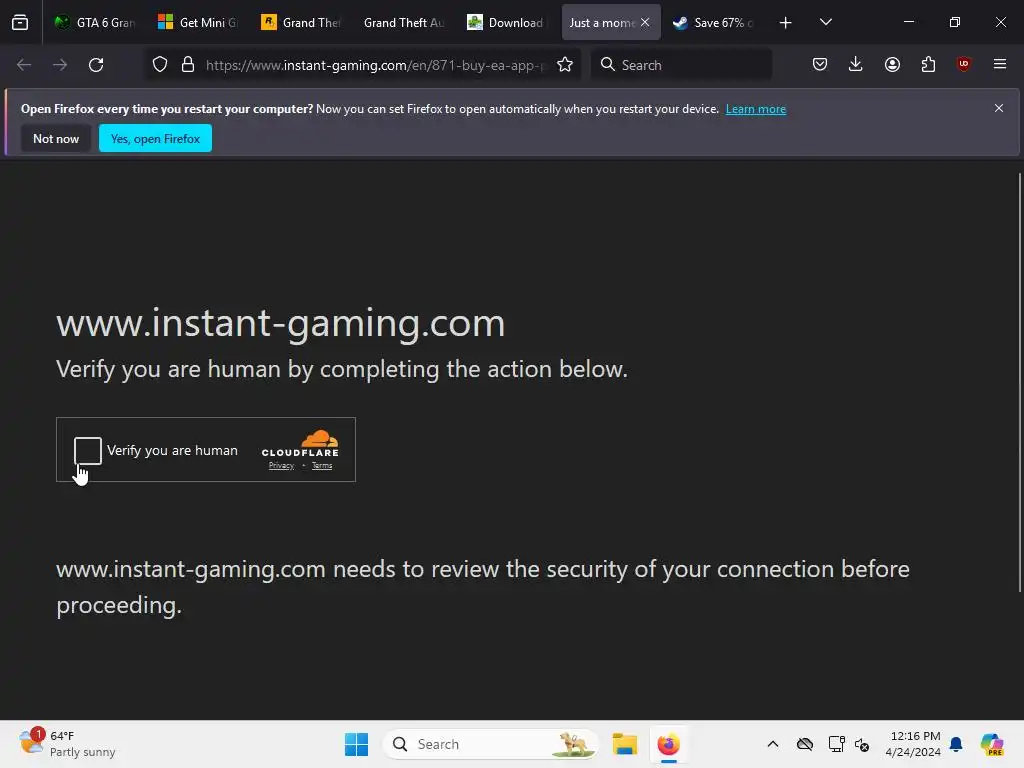
Task: Open the Cloudflare Terms link
Action: tap(322, 466)
